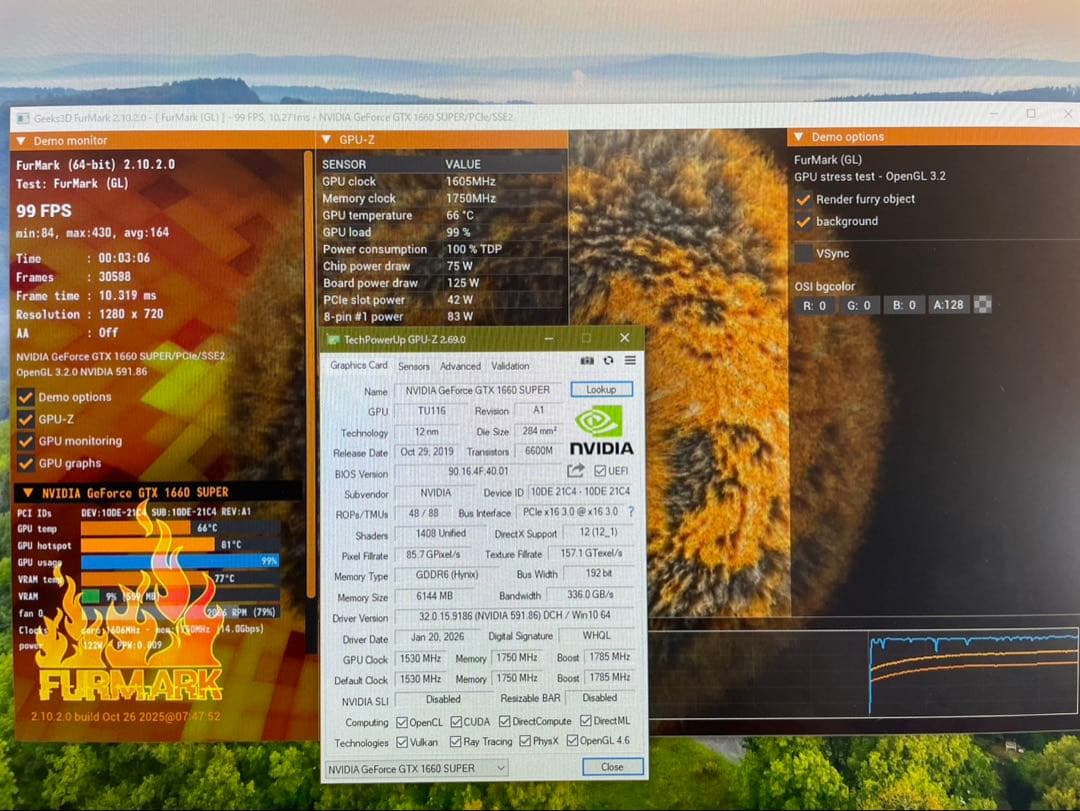
Task: Switch to the Graphics Card tab
Action: (x=359, y=365)
